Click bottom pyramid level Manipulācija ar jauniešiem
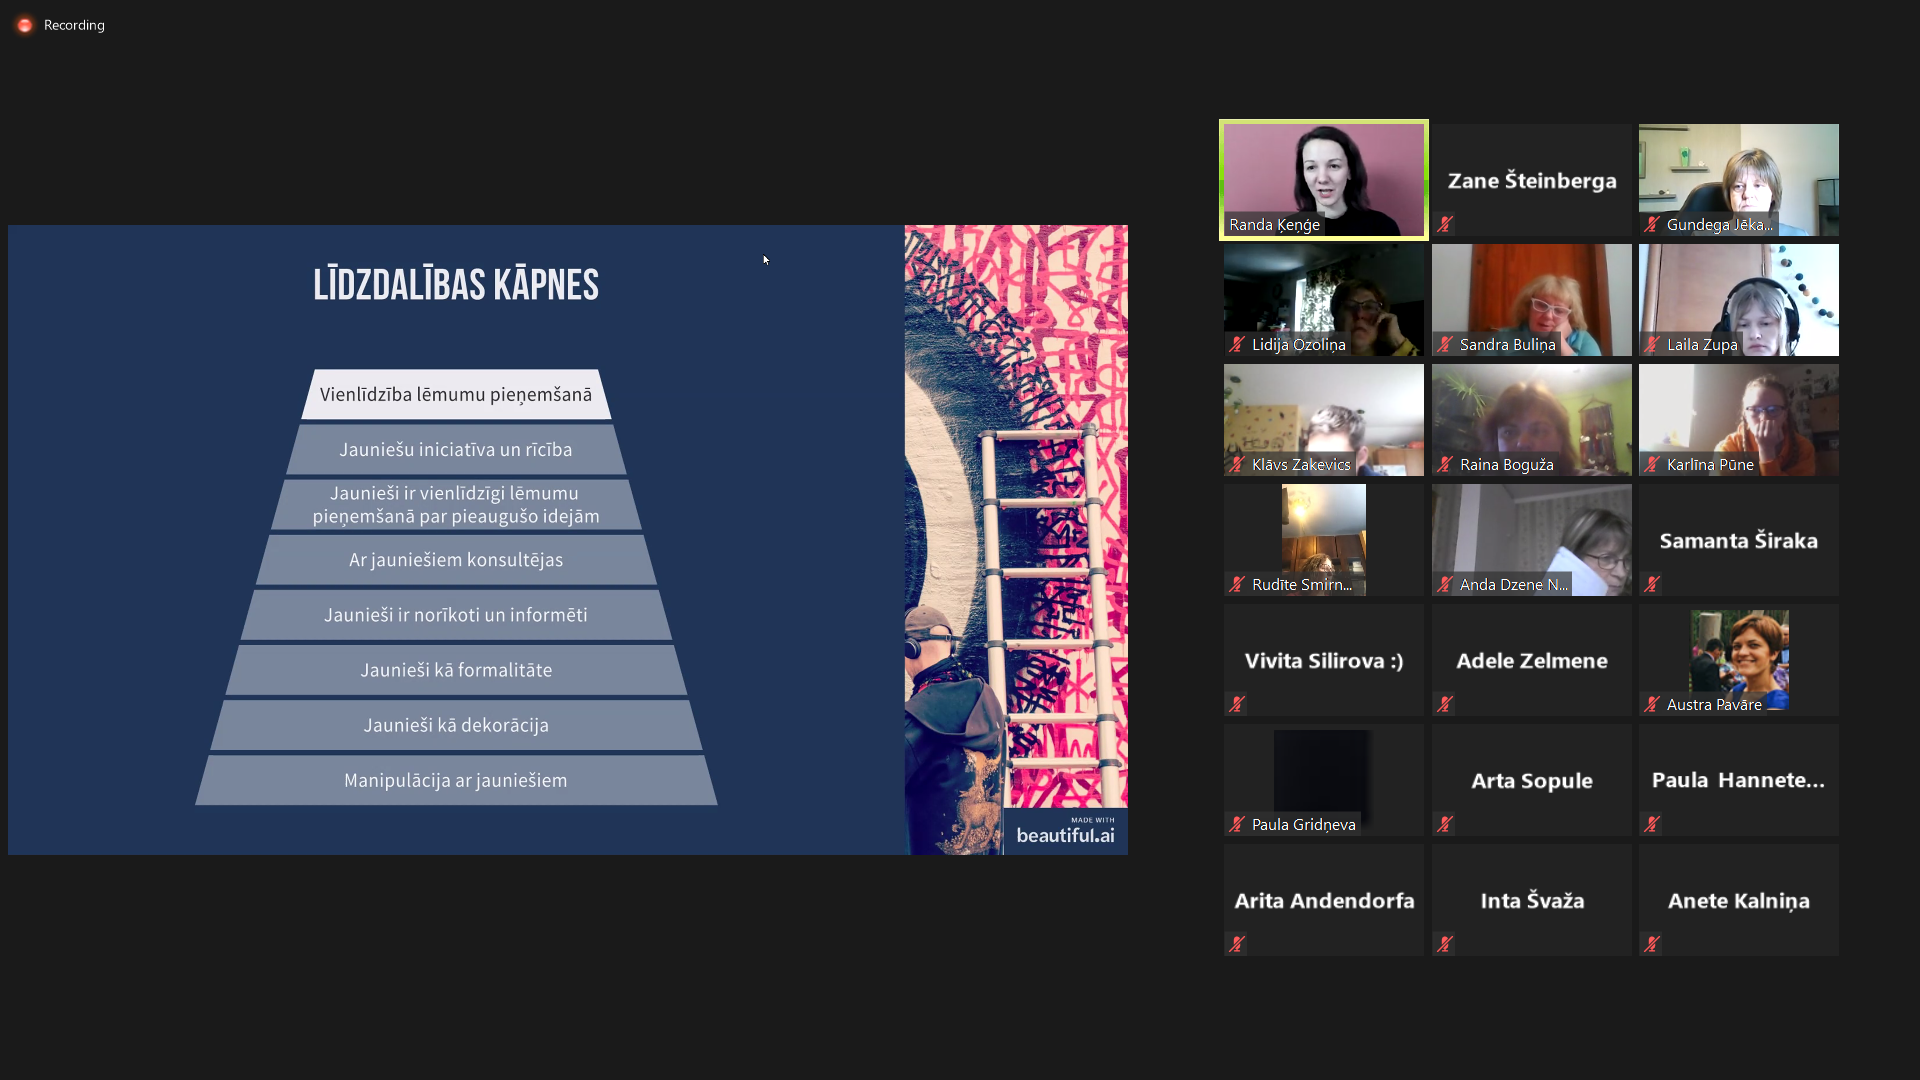This screenshot has width=1920, height=1080. click(456, 780)
